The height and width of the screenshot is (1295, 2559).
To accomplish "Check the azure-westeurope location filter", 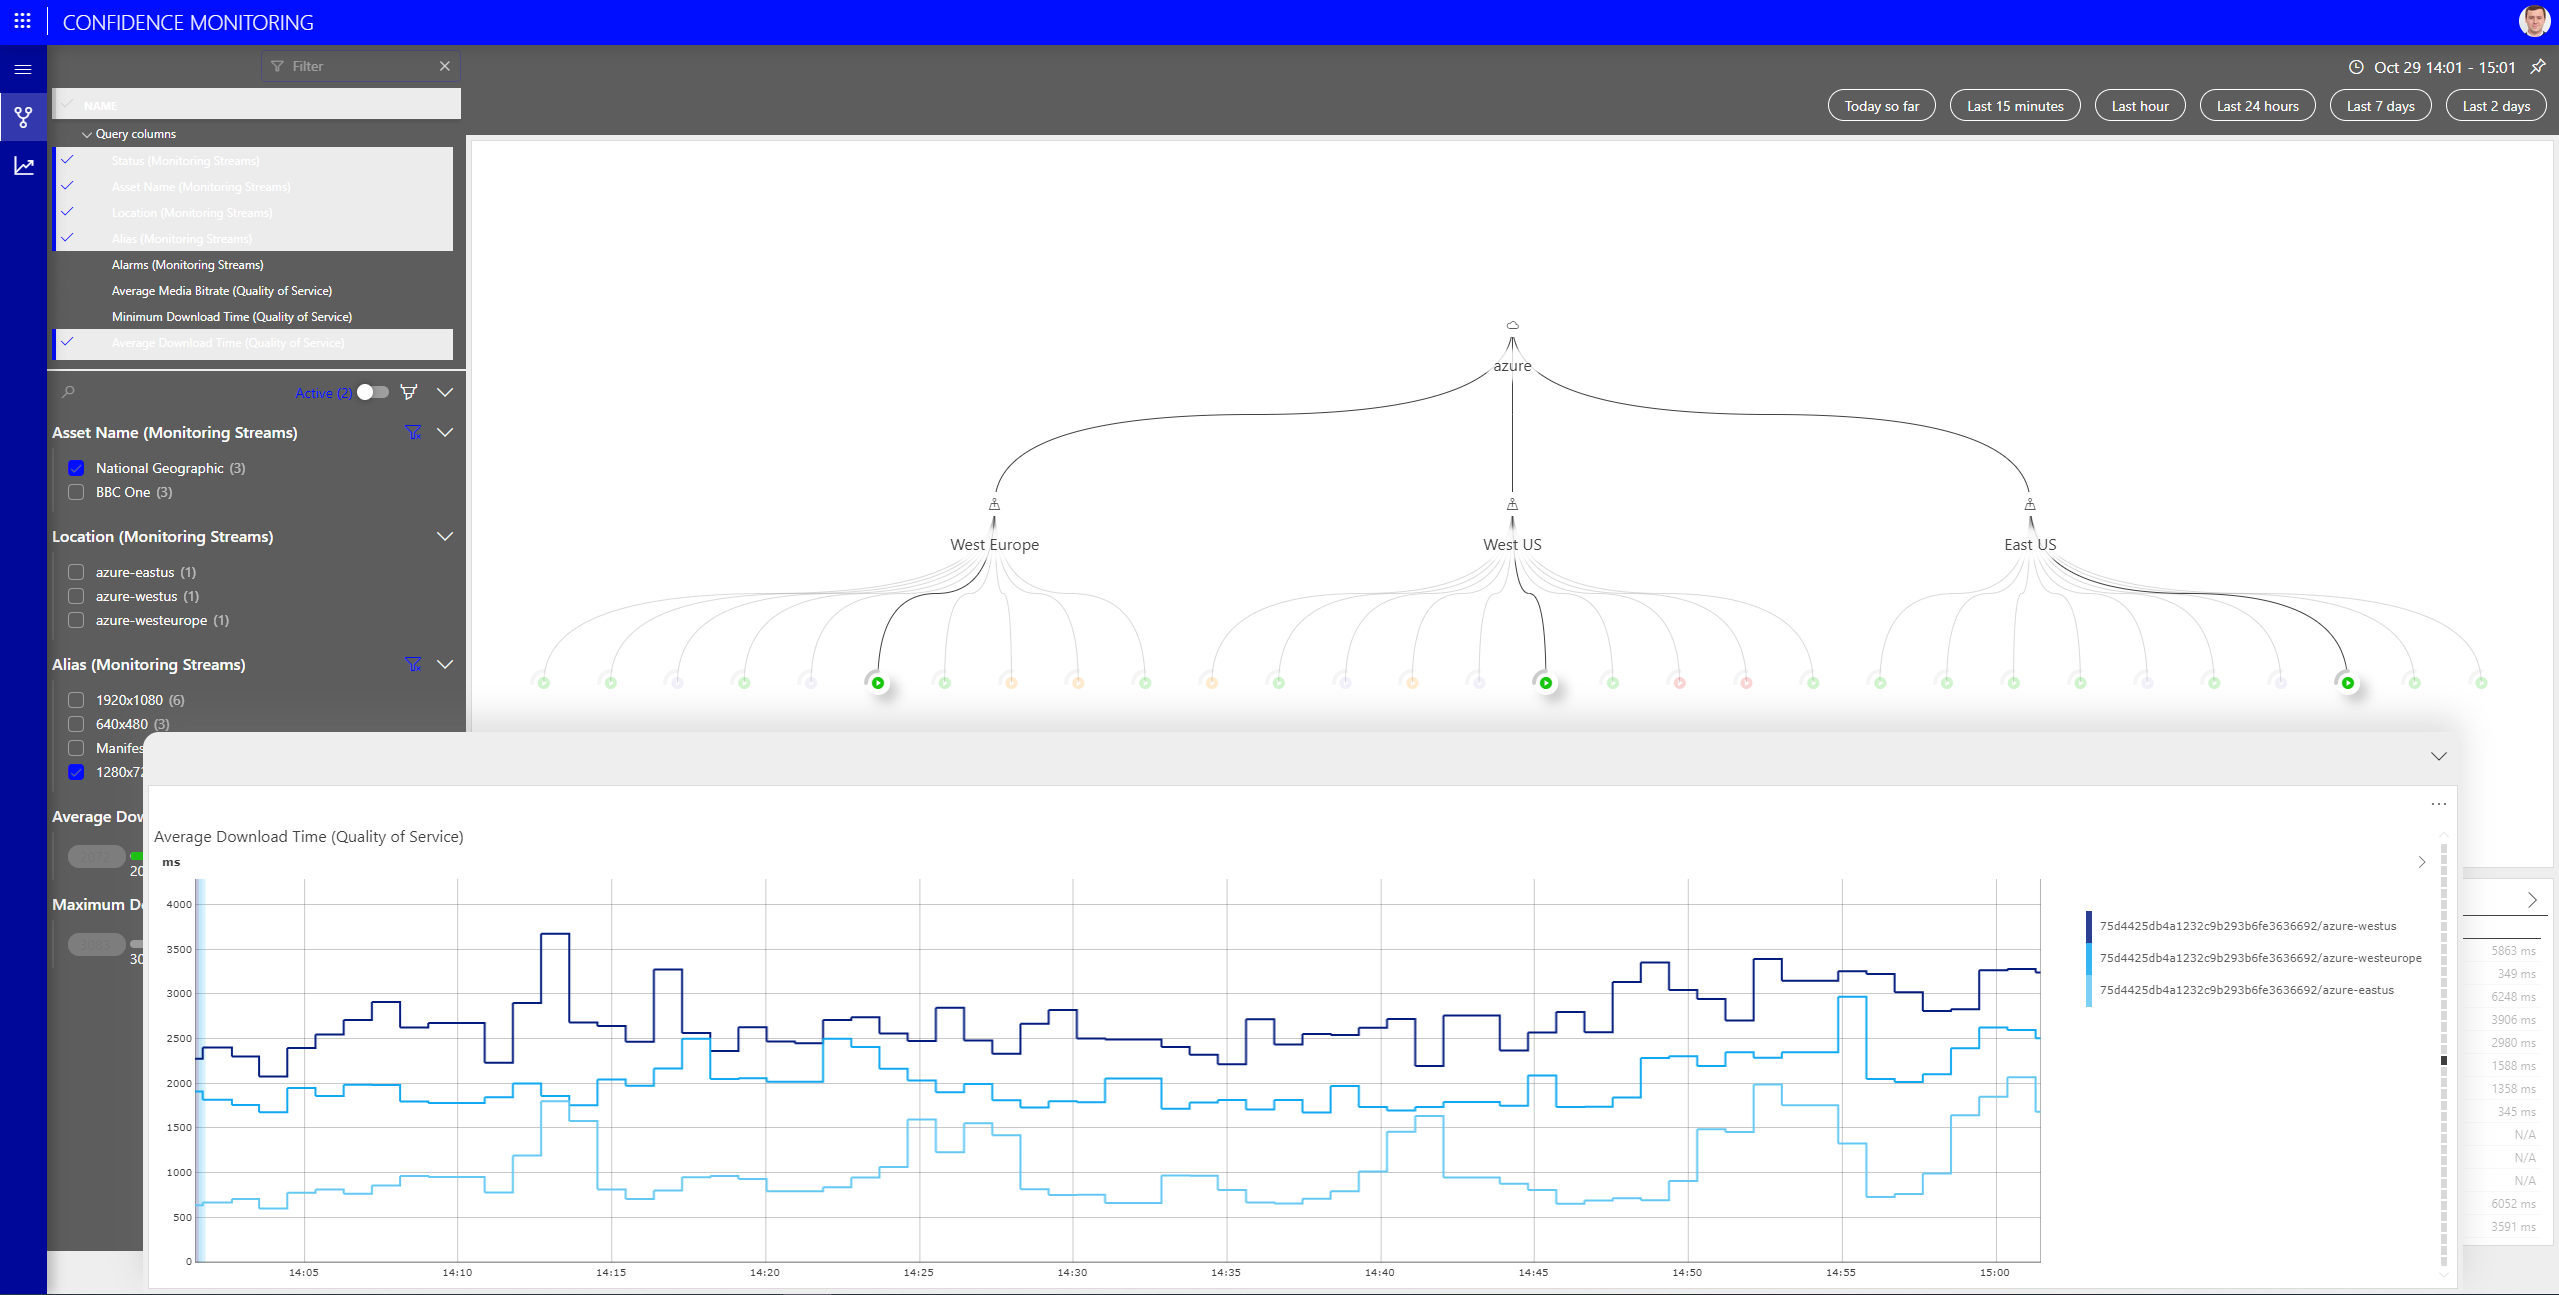I will (x=76, y=620).
